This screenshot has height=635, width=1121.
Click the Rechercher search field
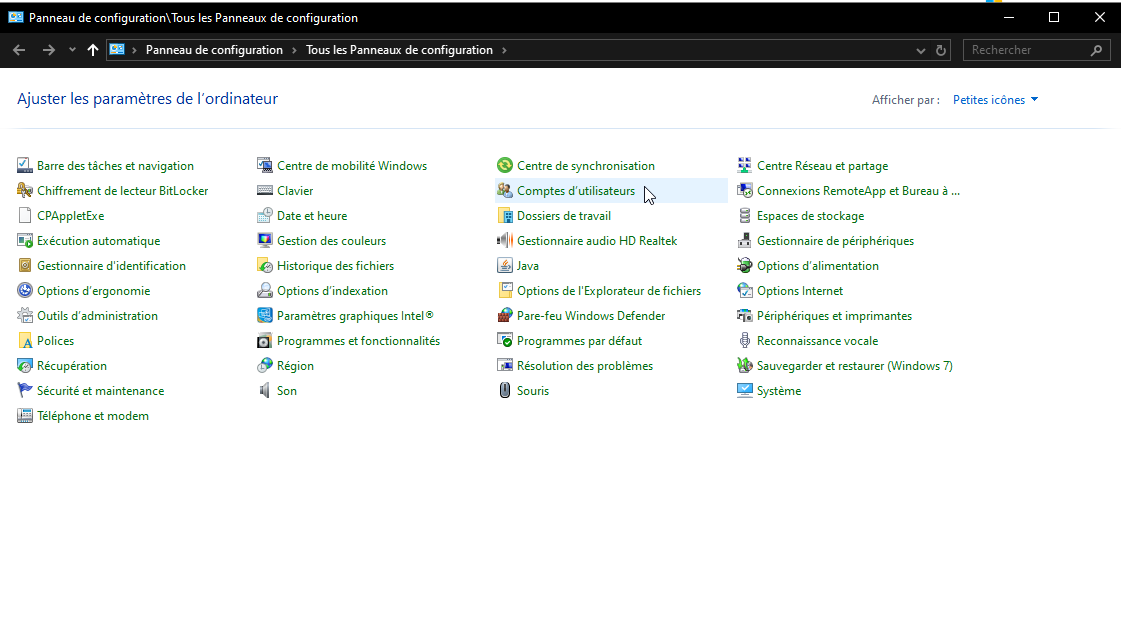coord(1027,50)
